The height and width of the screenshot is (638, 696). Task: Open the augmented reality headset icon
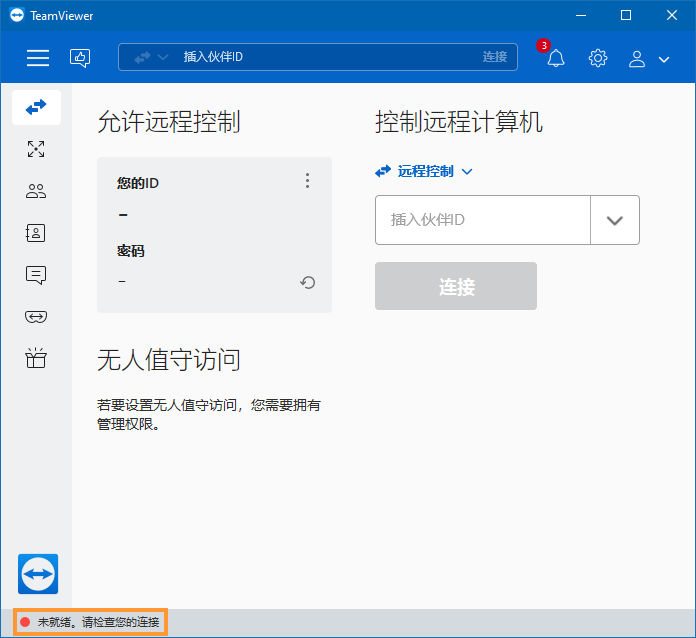(36, 317)
